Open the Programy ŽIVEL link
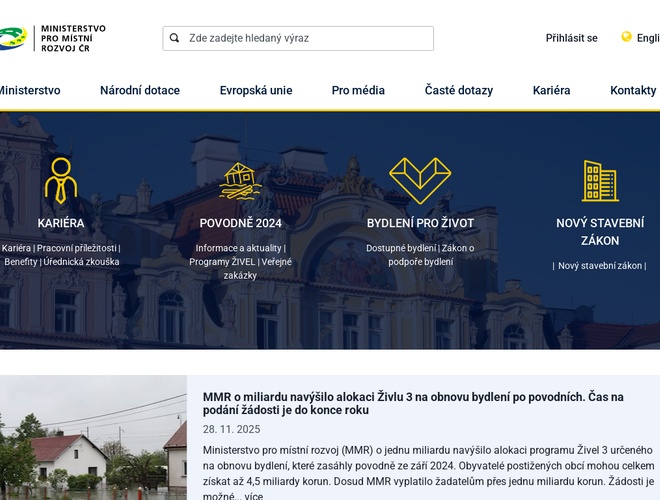The height and width of the screenshot is (500, 660). coord(222,262)
